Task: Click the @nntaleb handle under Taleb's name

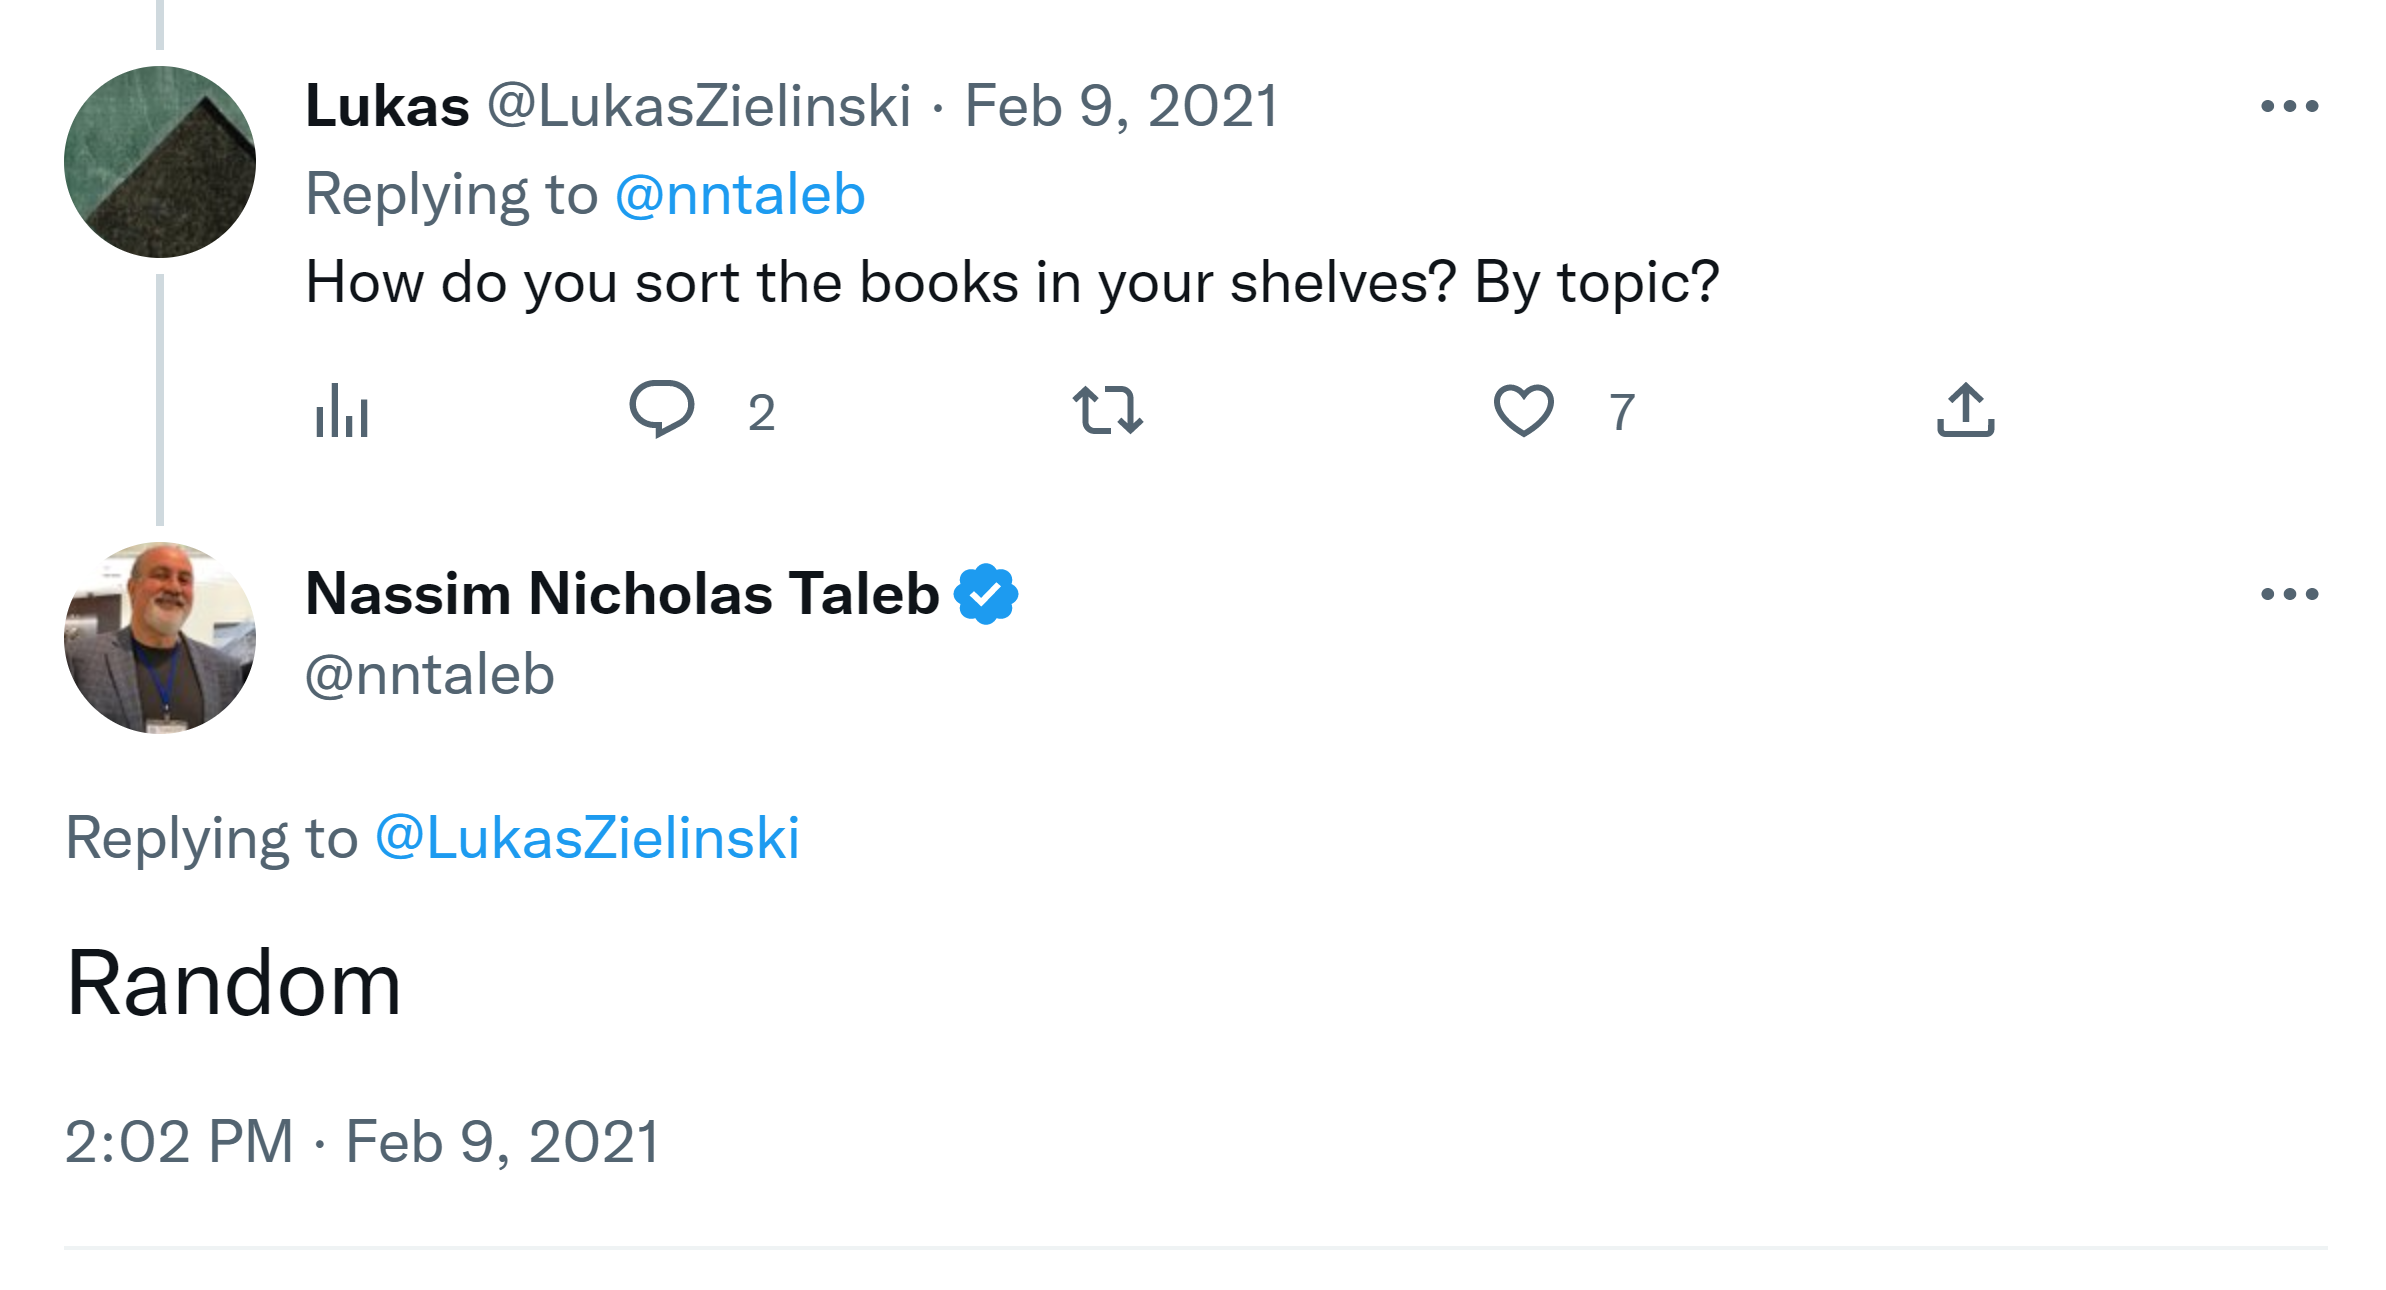Action: [429, 674]
